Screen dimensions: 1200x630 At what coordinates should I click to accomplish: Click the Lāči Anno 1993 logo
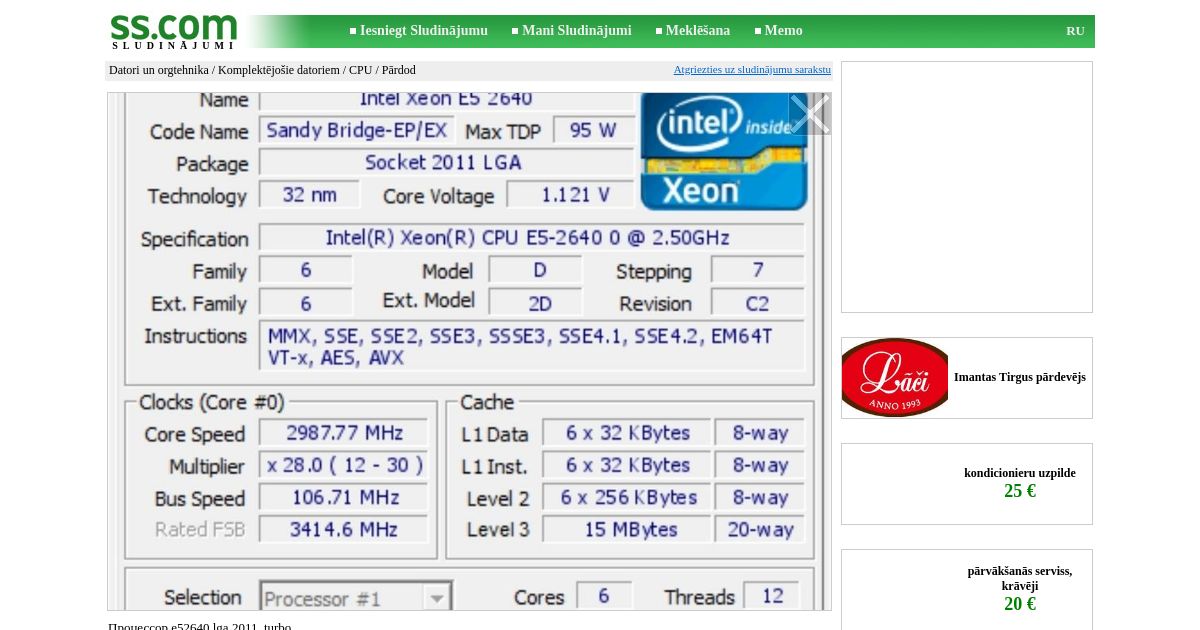[x=895, y=377]
